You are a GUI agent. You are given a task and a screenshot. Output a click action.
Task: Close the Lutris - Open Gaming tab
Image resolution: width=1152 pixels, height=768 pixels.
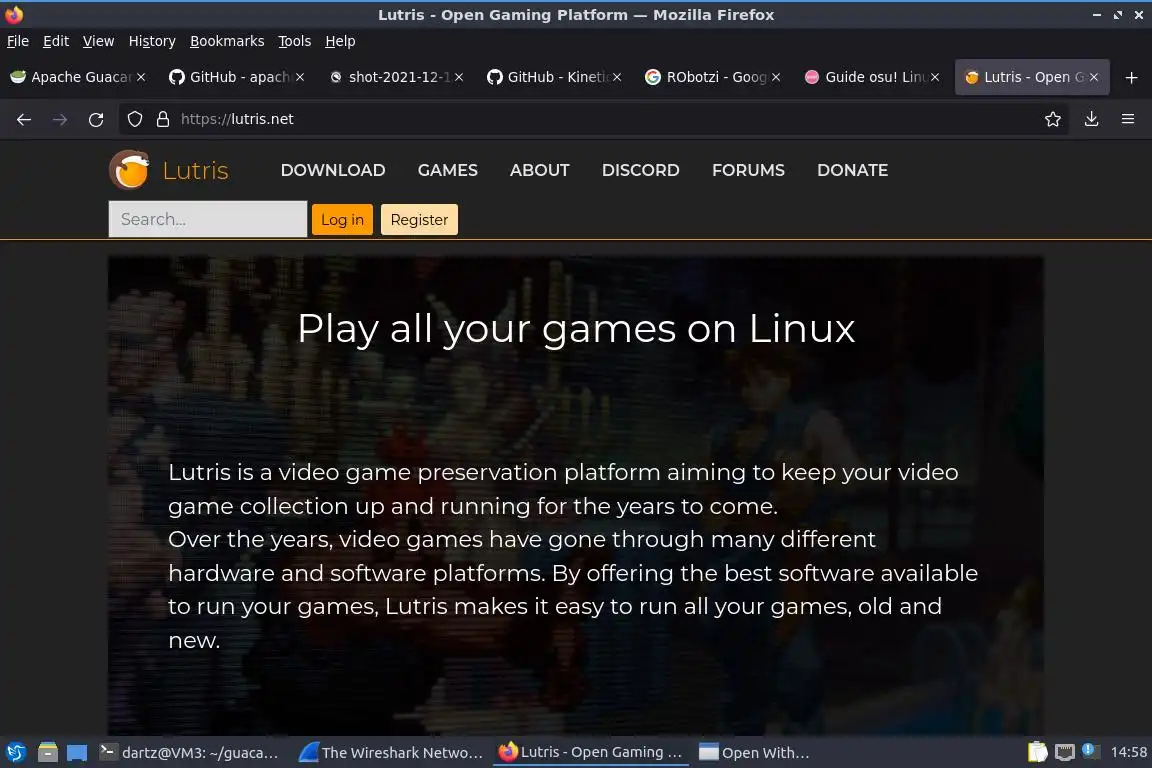(1094, 77)
